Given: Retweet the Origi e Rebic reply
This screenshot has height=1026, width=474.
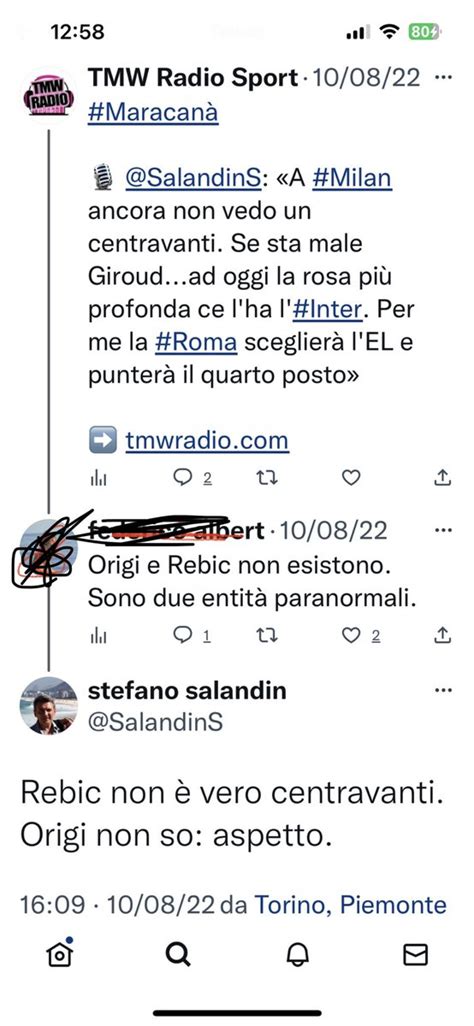Looking at the screenshot, I should click(x=266, y=635).
